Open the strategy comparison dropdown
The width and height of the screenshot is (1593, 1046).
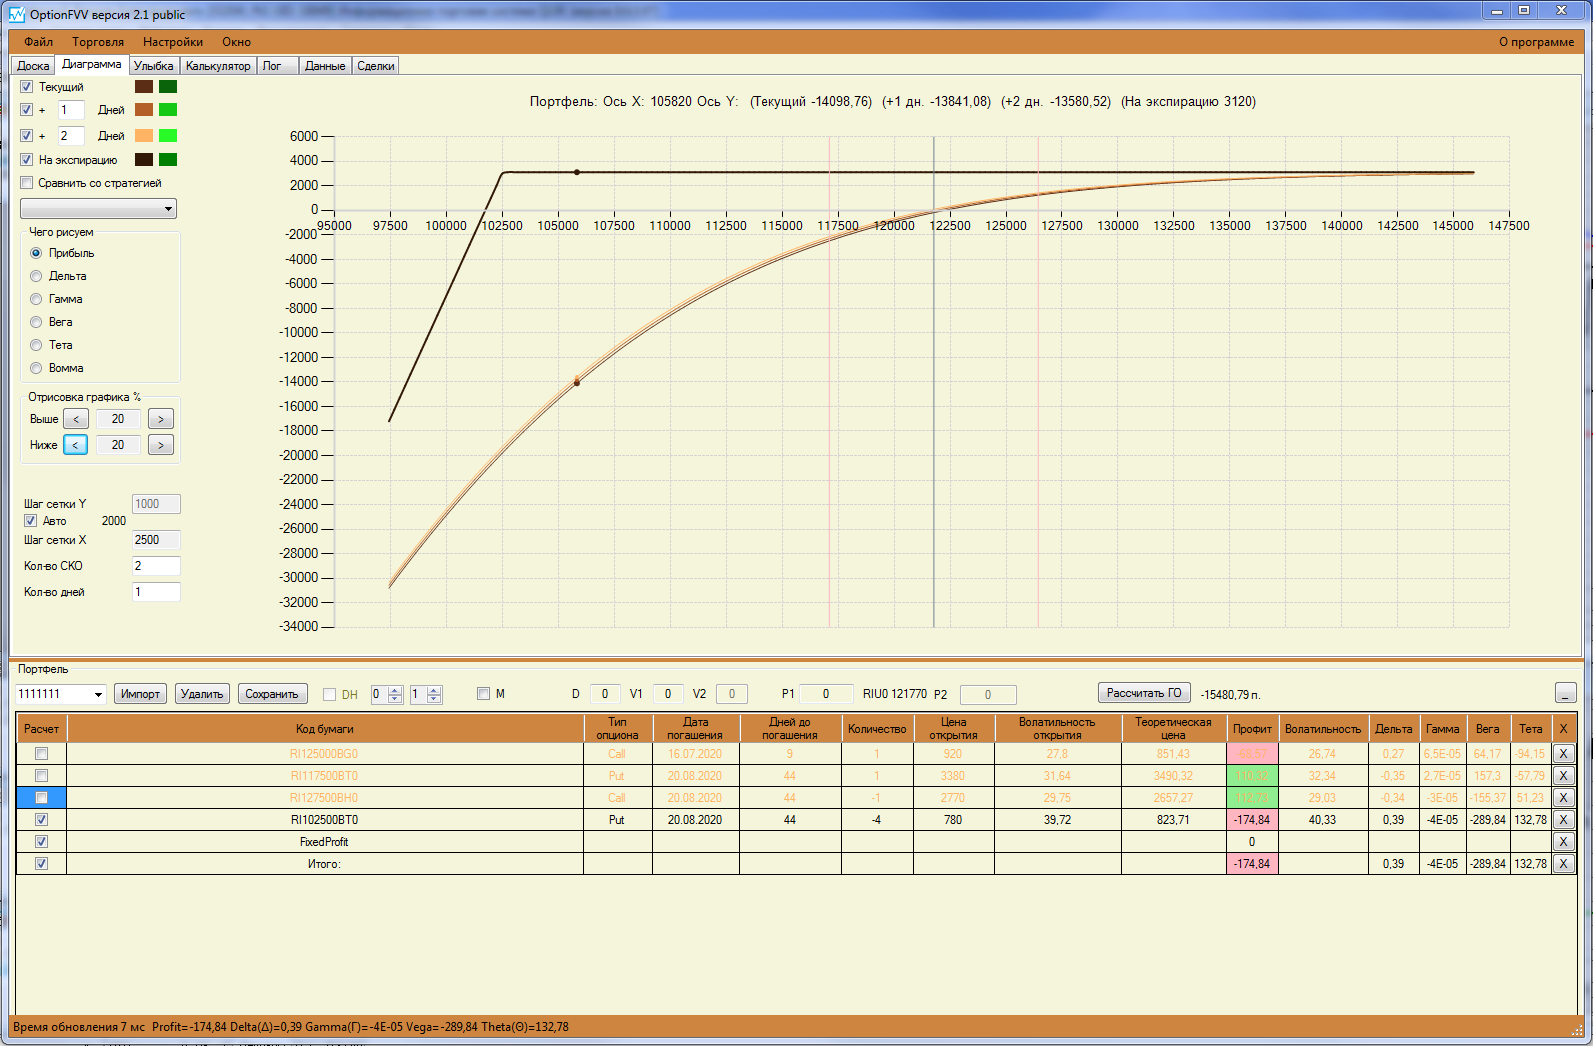(99, 209)
